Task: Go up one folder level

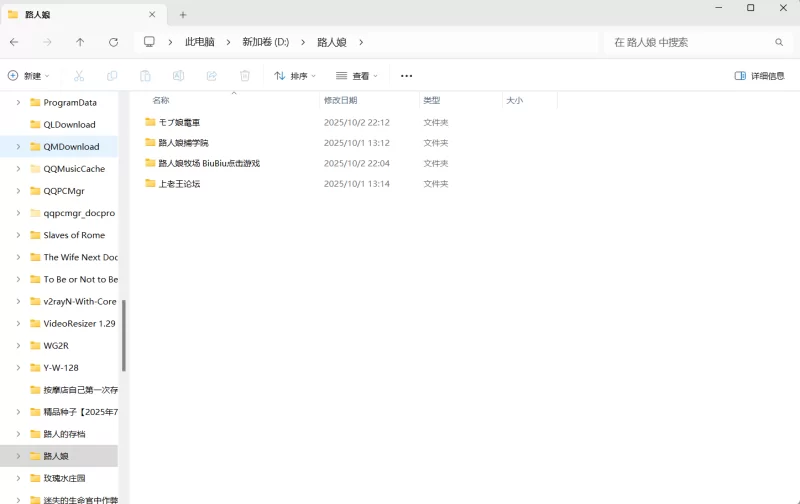Action: click(x=80, y=42)
